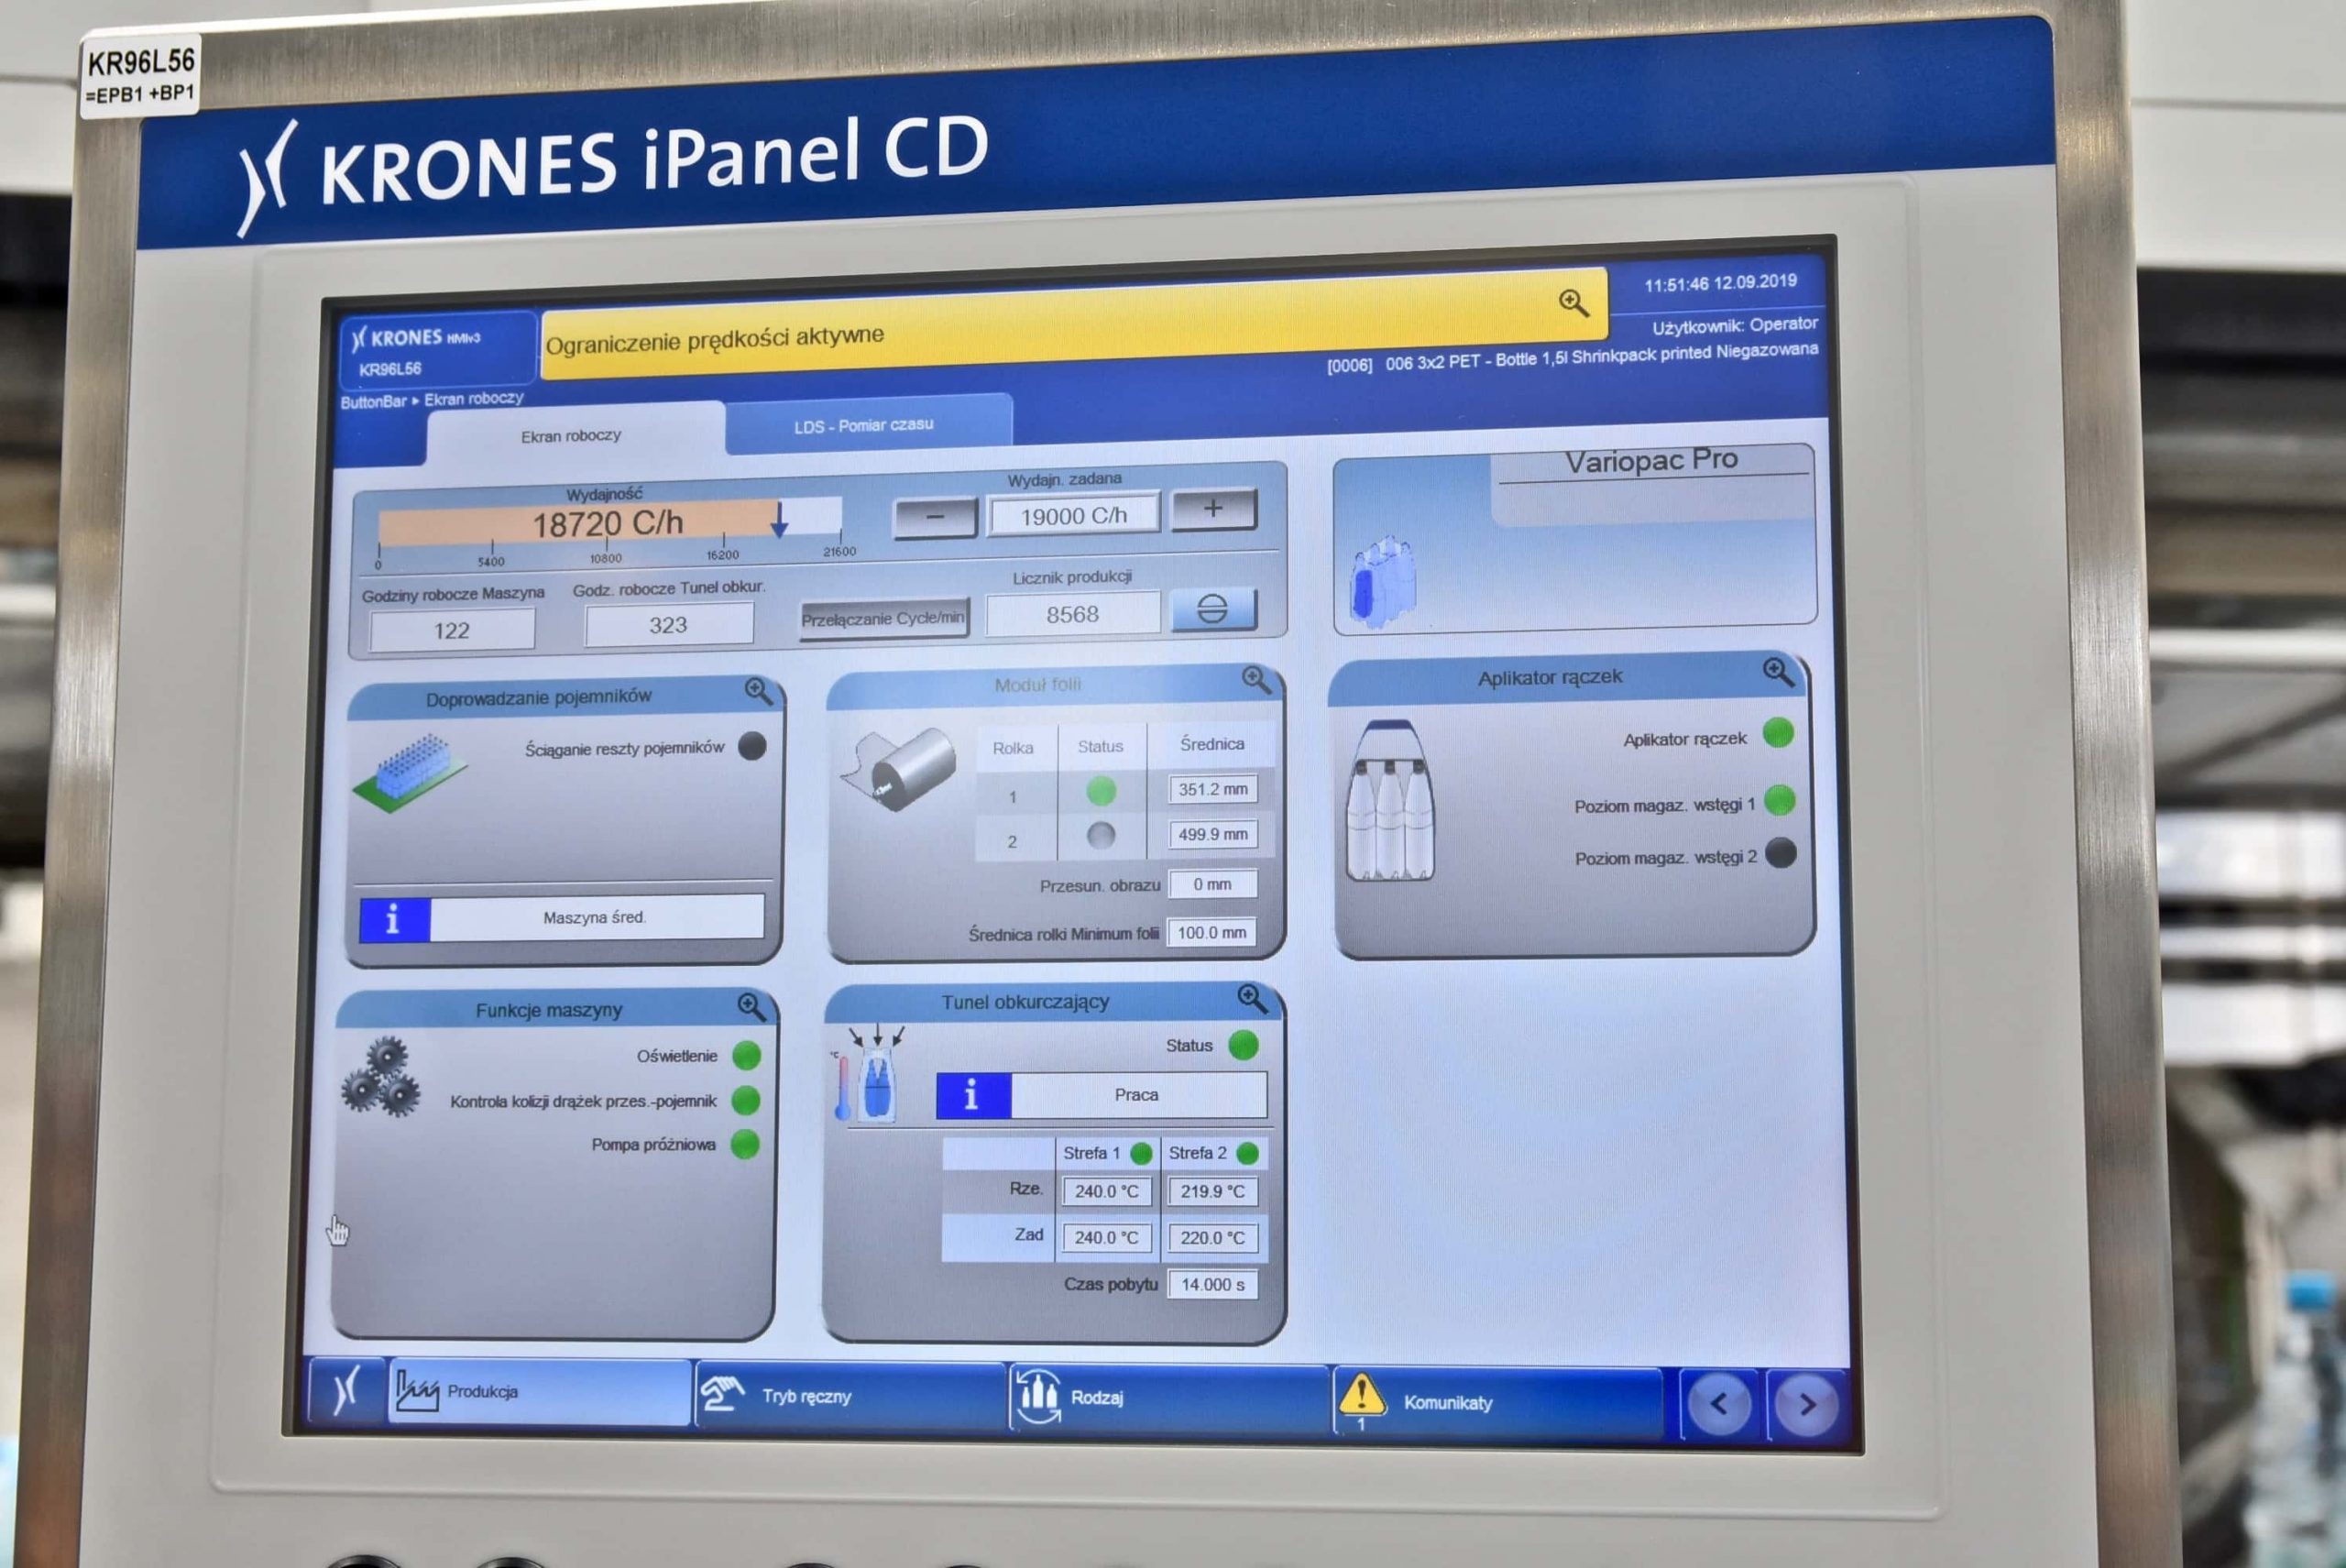Click Strefa 1 setpoint 240.0 °C field
The height and width of the screenshot is (1568, 2346).
1107,1238
